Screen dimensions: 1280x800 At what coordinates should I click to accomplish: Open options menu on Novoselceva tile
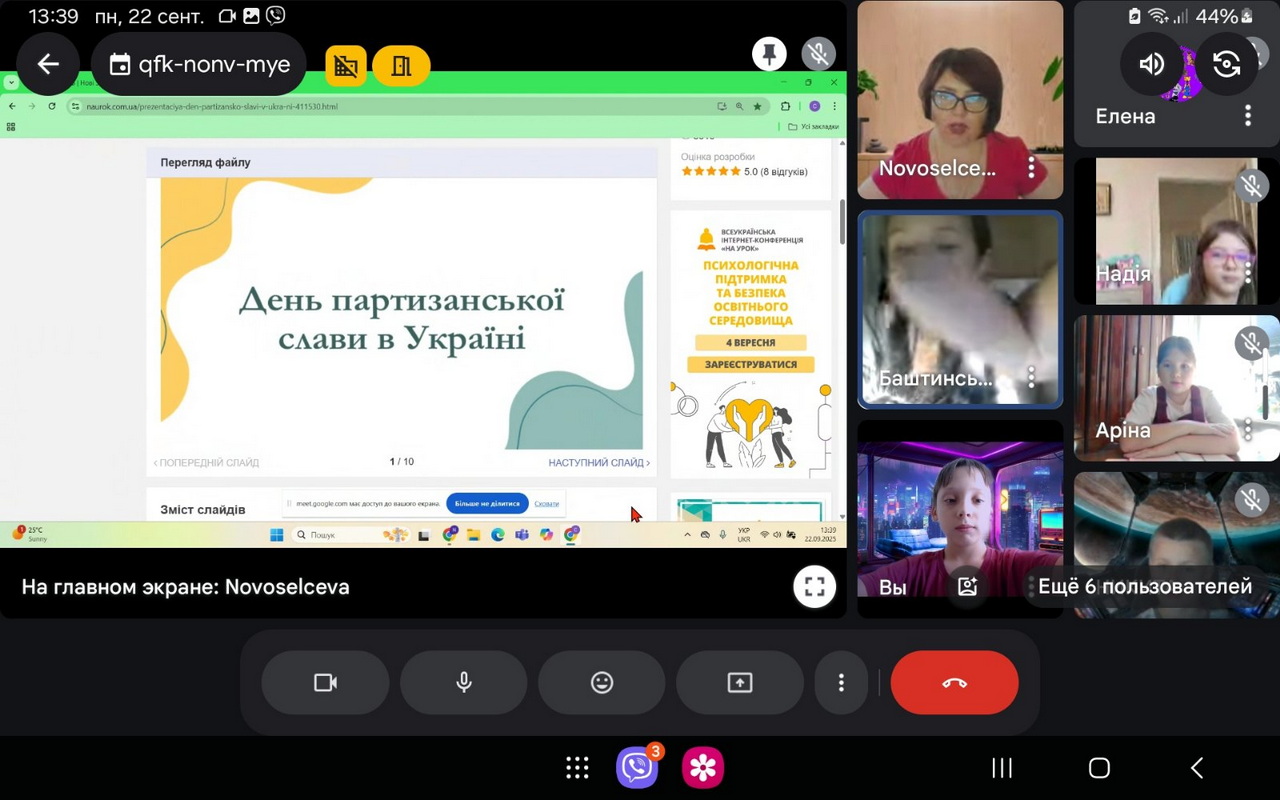1031,168
